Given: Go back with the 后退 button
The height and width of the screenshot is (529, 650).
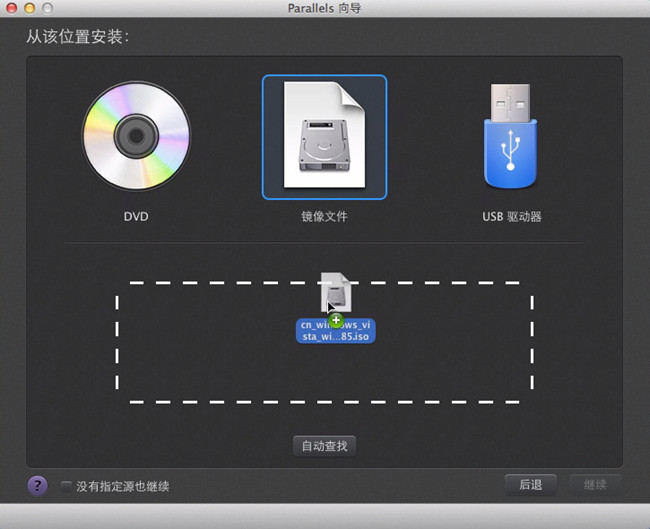Looking at the screenshot, I should 530,485.
